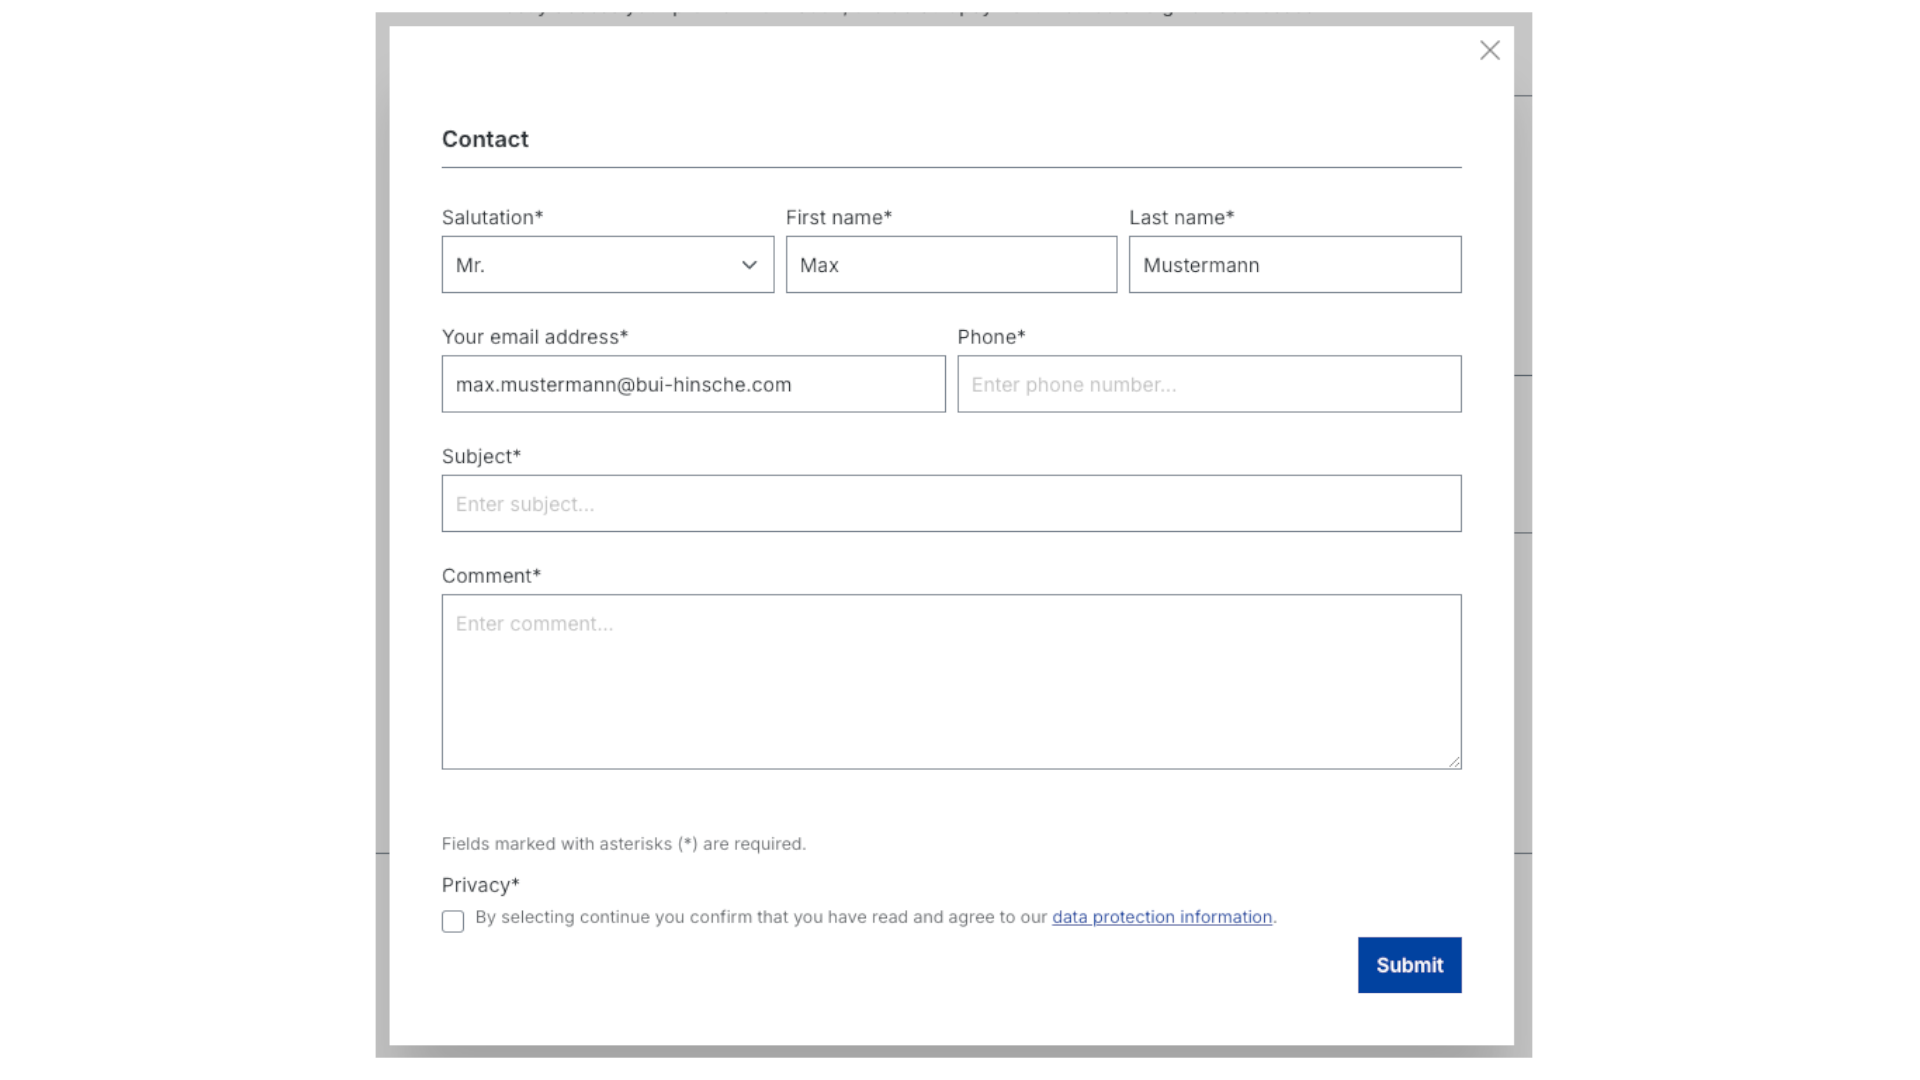Click the Submit button
Screen dimensions: 1920x1080
coord(1410,965)
